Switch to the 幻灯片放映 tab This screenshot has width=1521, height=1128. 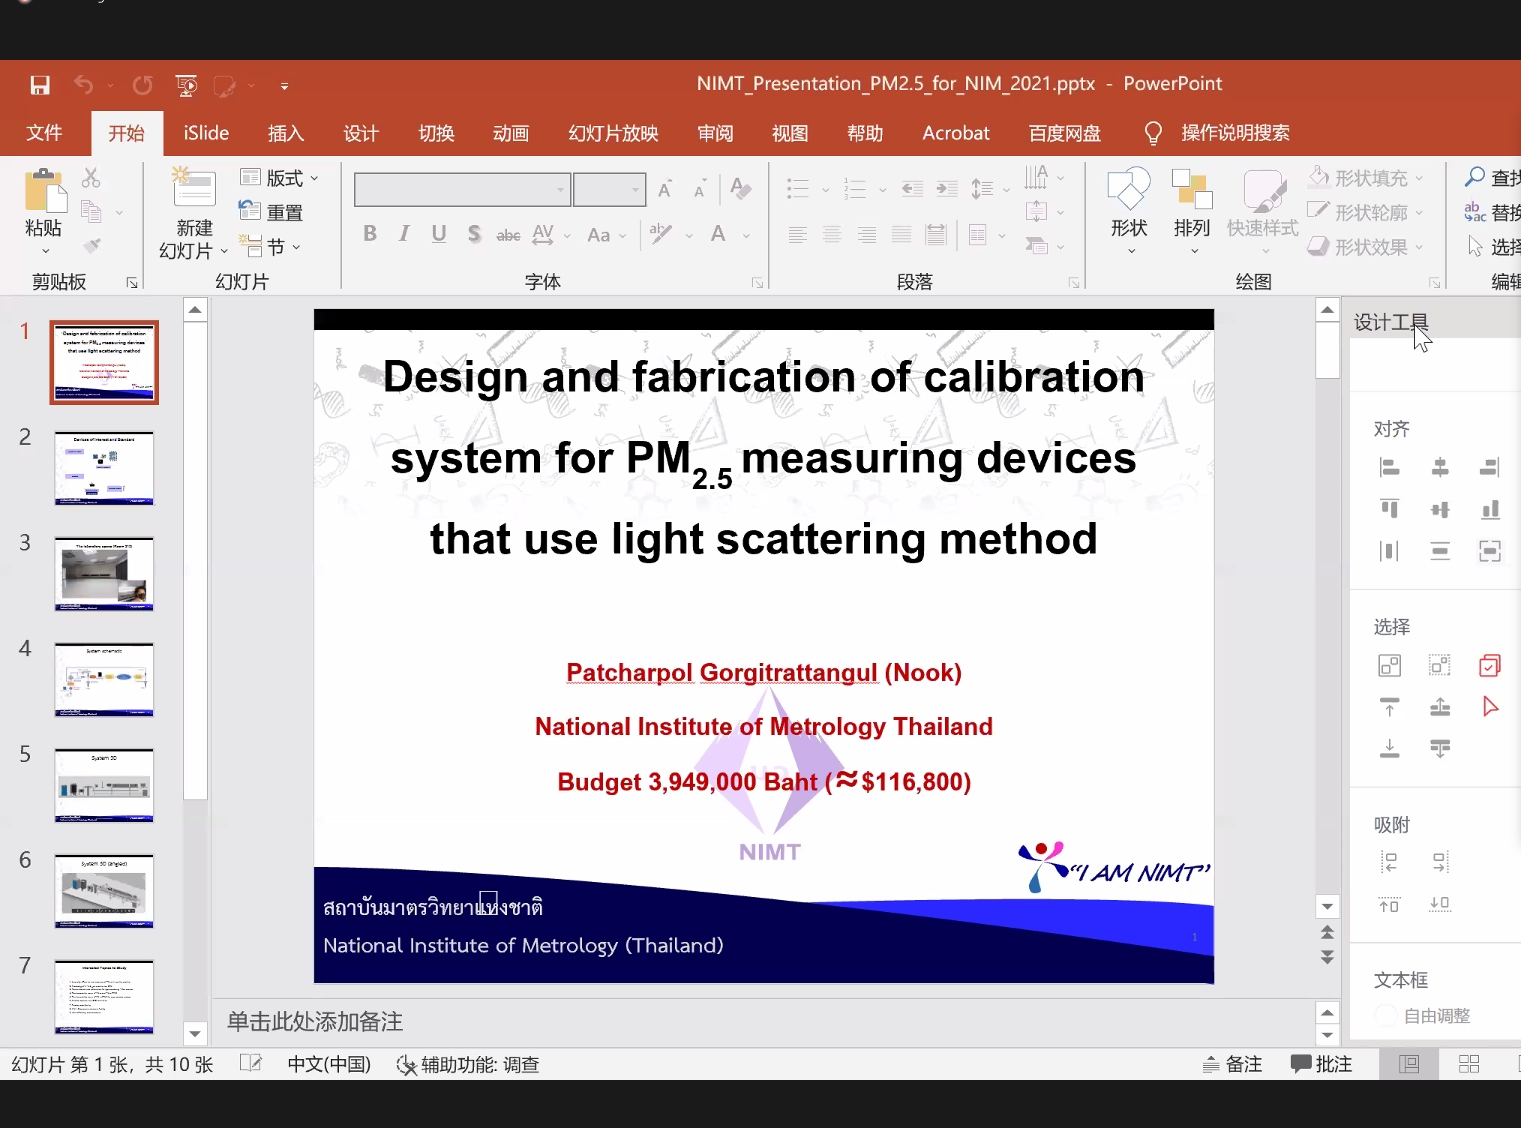(x=613, y=133)
